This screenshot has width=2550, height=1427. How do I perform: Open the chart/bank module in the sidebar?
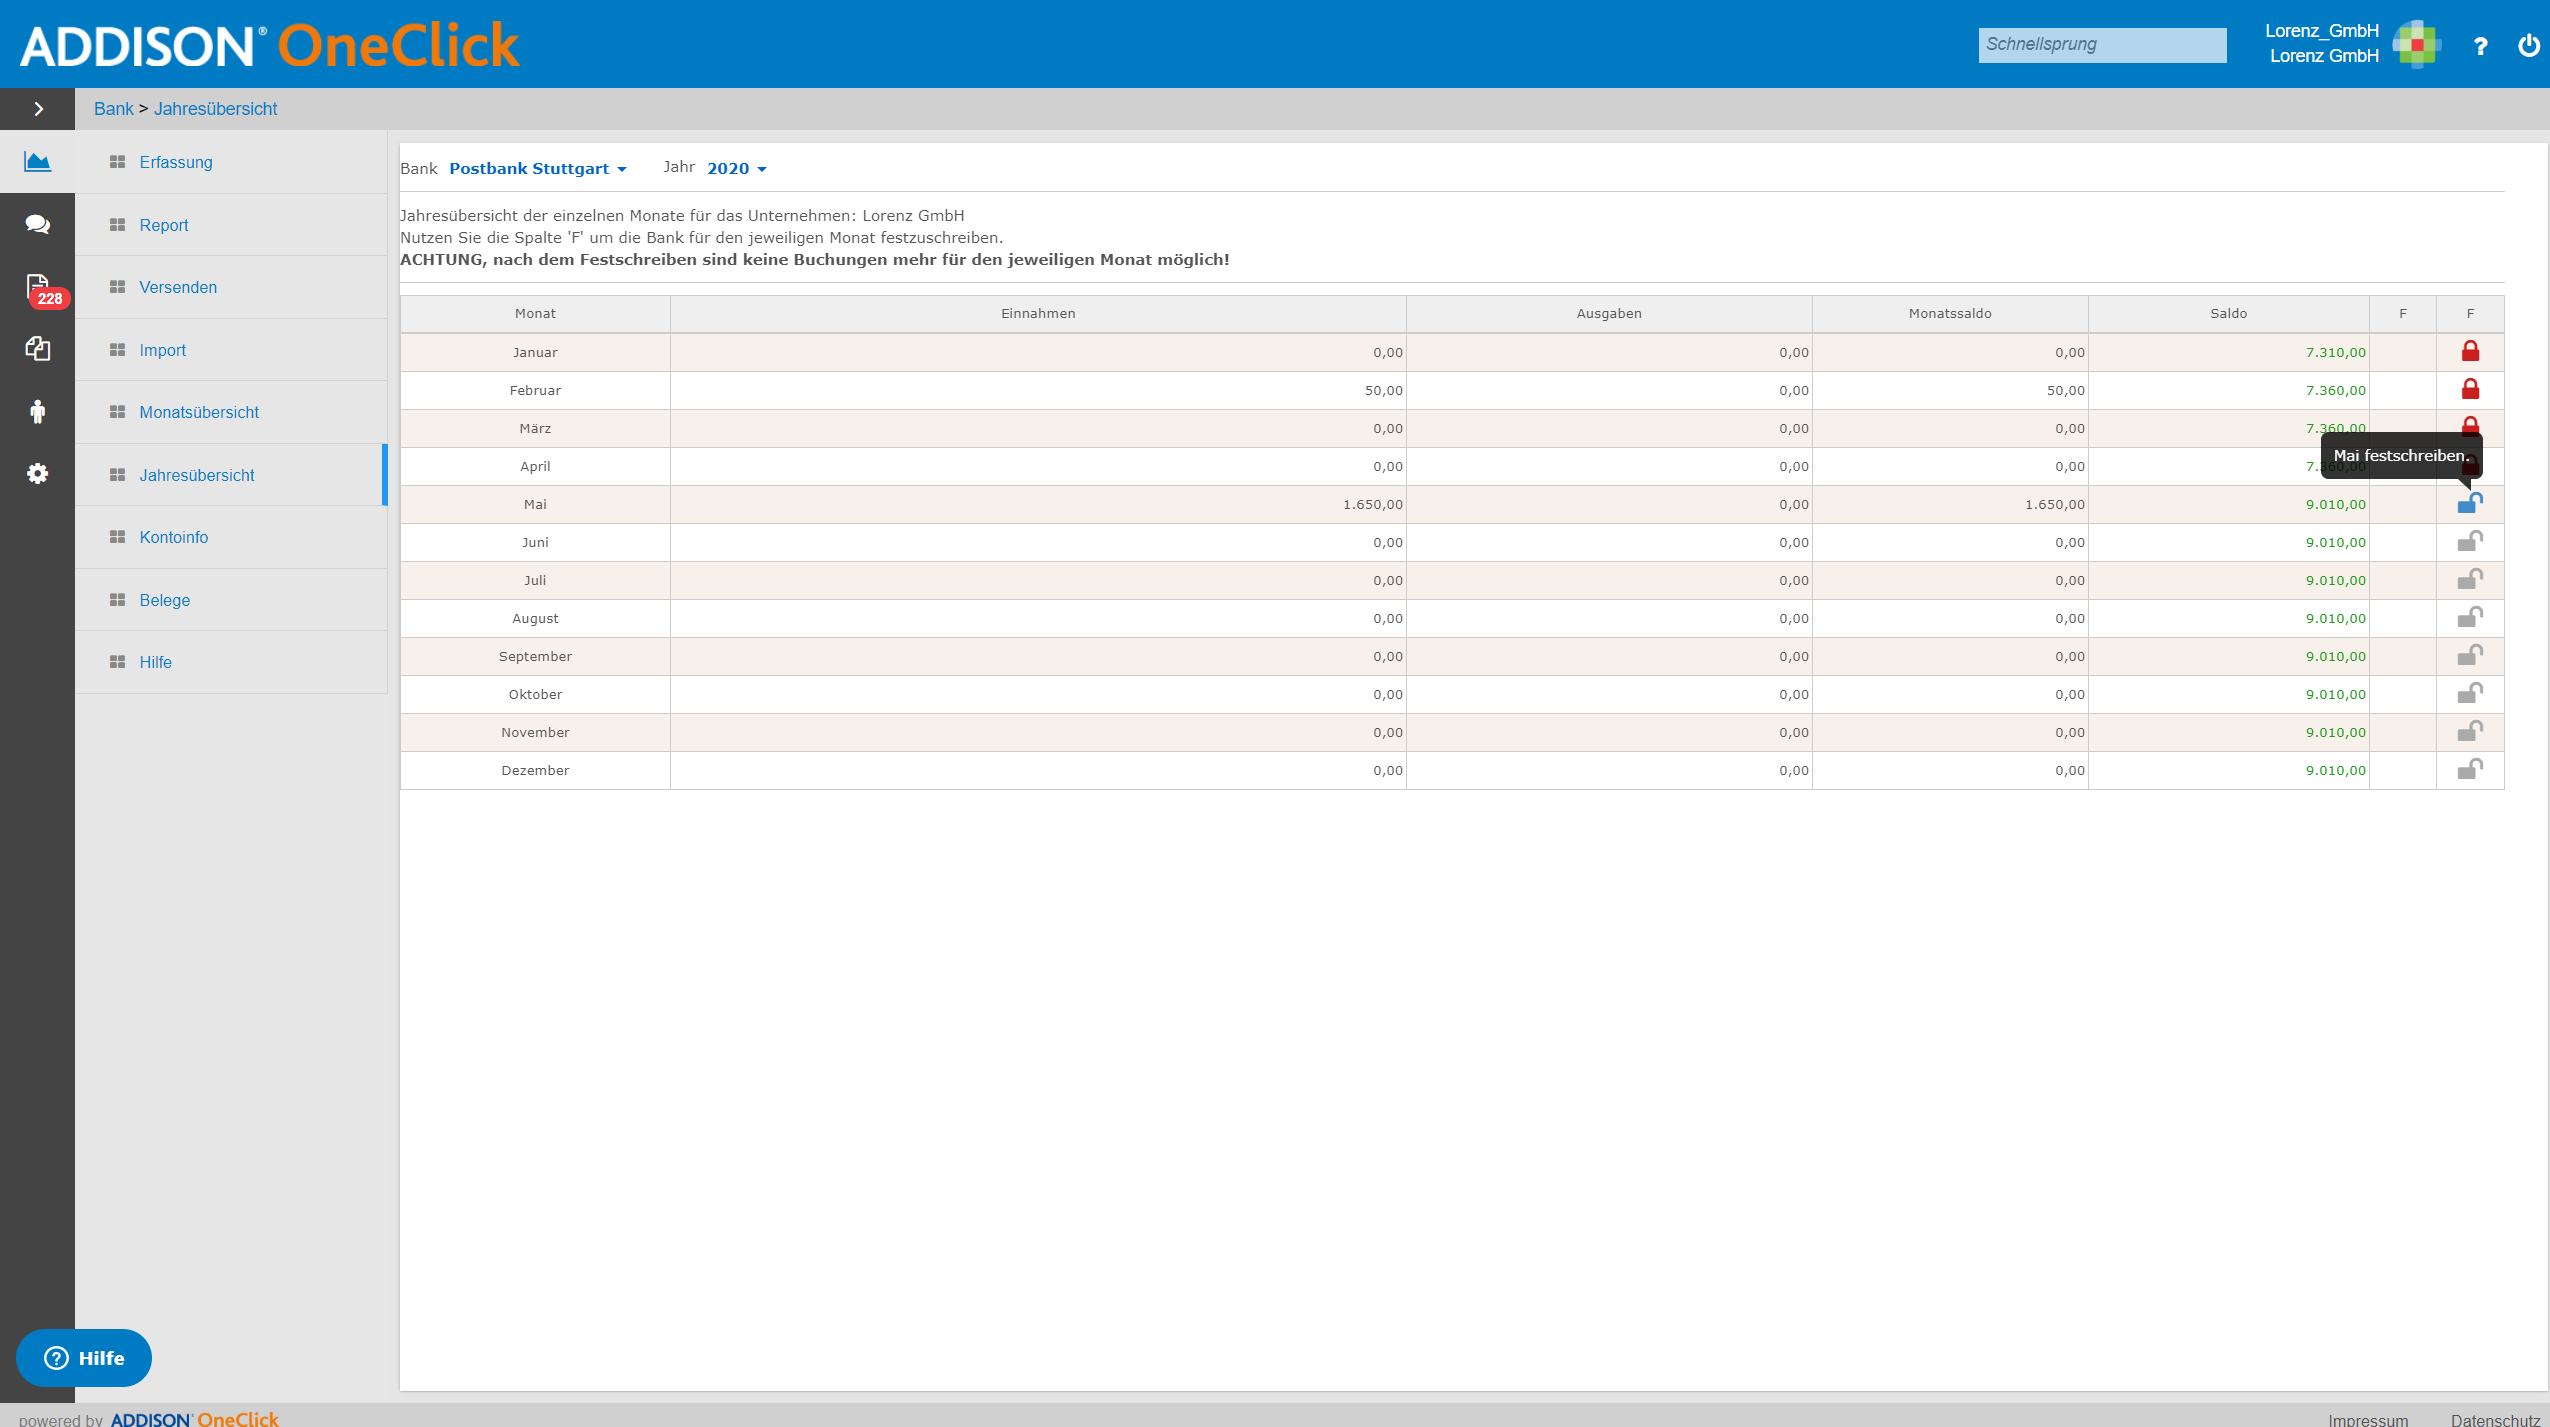pyautogui.click(x=37, y=162)
